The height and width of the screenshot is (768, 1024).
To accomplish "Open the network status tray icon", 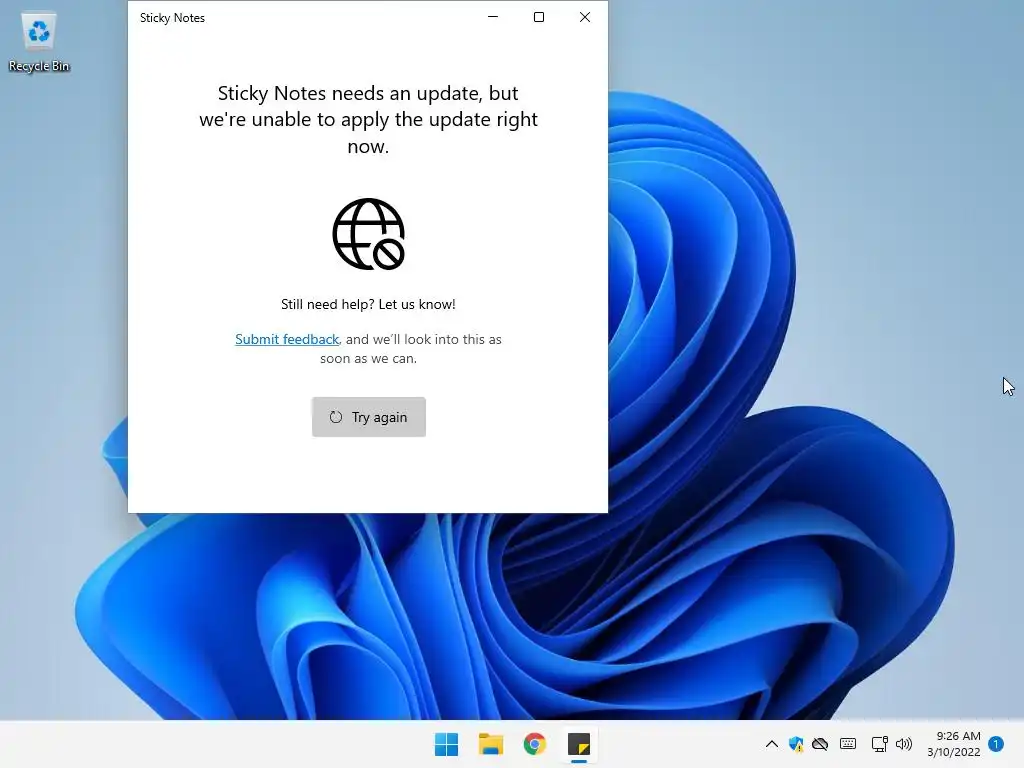I will [879, 744].
